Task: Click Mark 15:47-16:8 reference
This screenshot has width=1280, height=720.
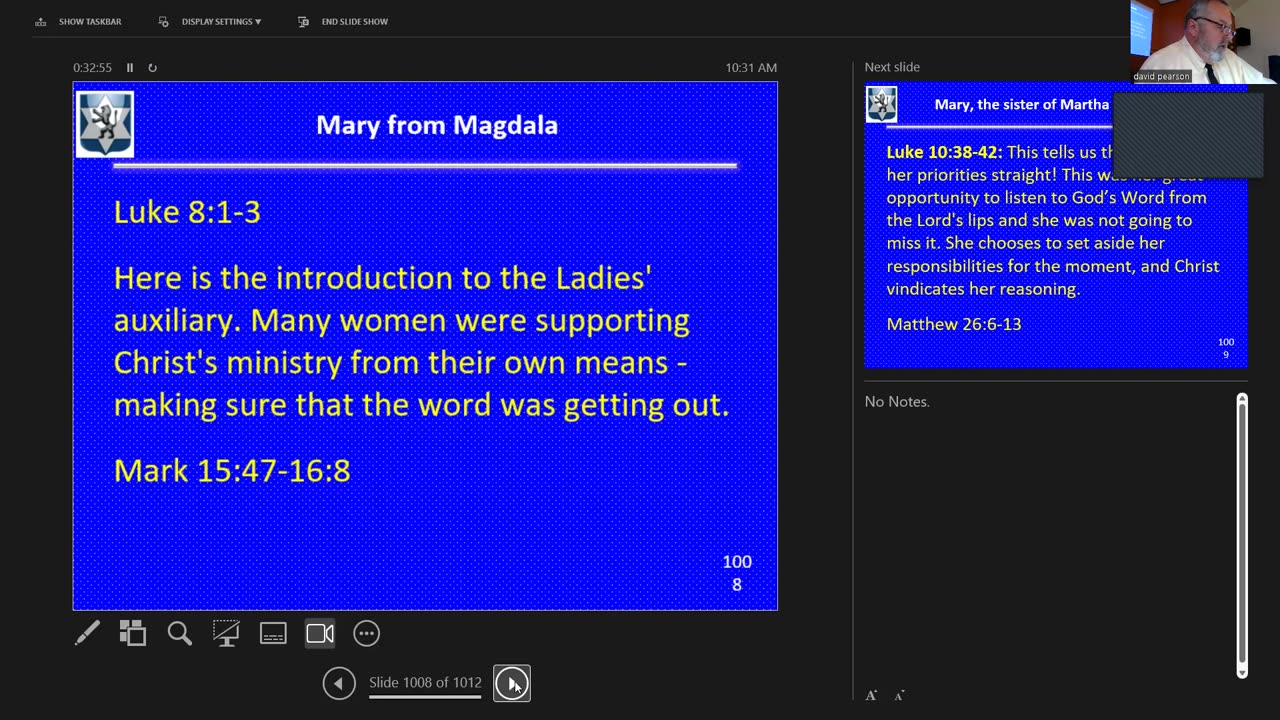Action: tap(232, 470)
